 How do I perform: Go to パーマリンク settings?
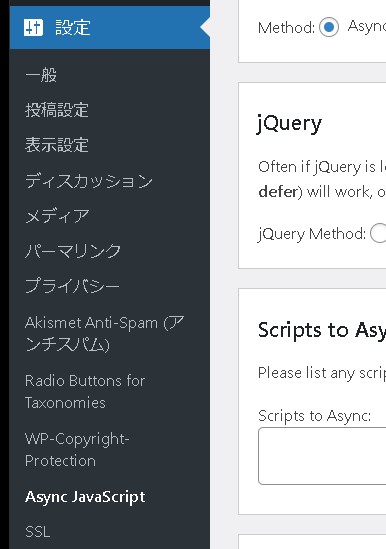(73, 251)
